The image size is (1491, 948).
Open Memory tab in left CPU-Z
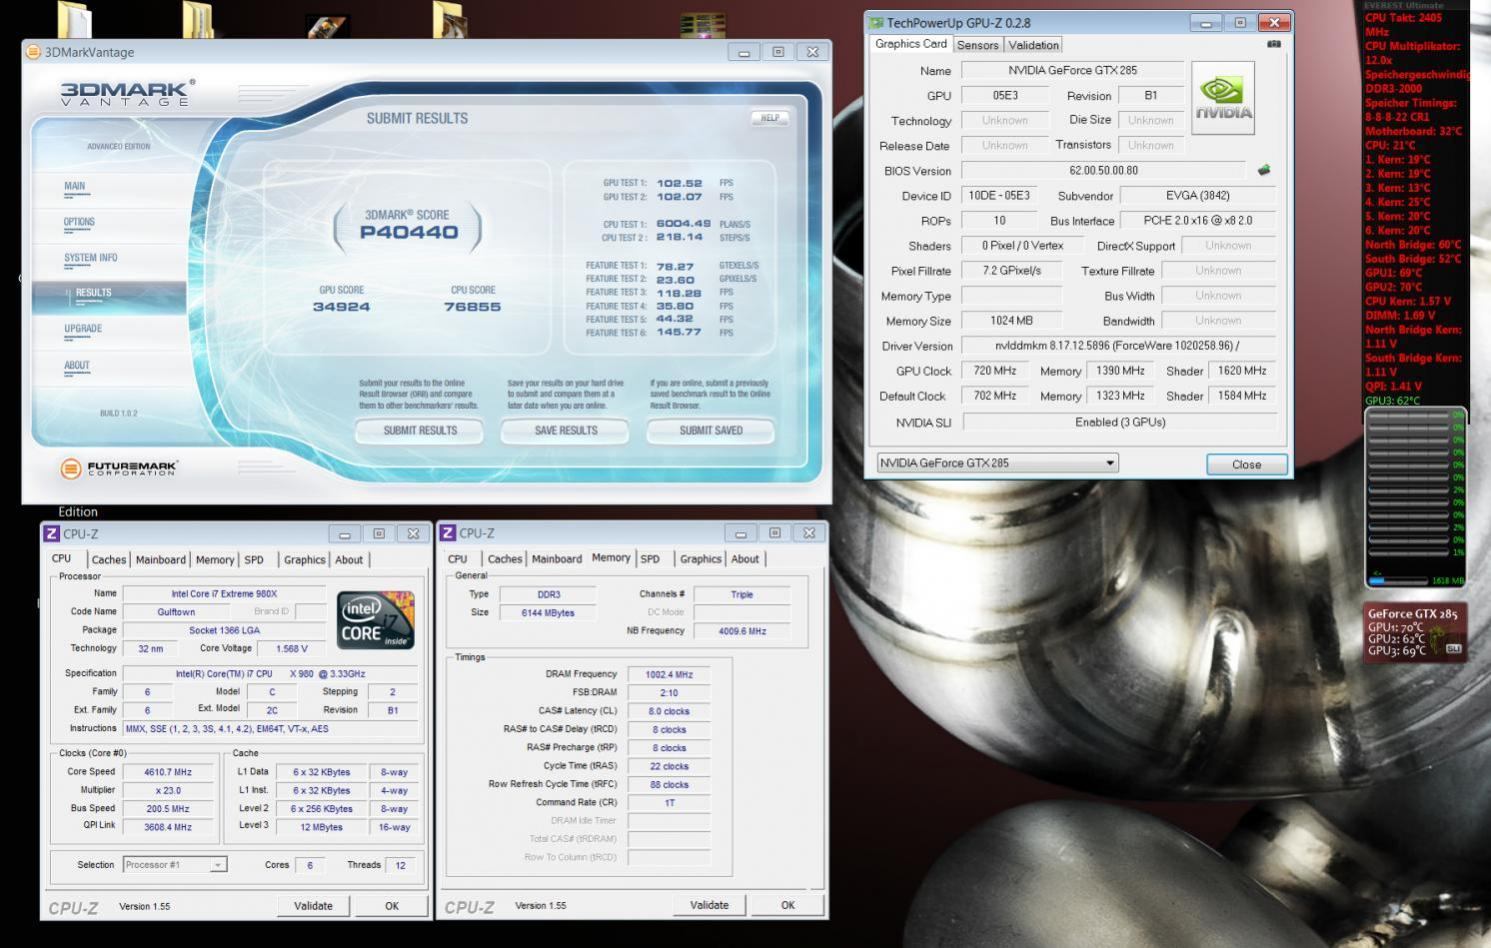[x=214, y=560]
